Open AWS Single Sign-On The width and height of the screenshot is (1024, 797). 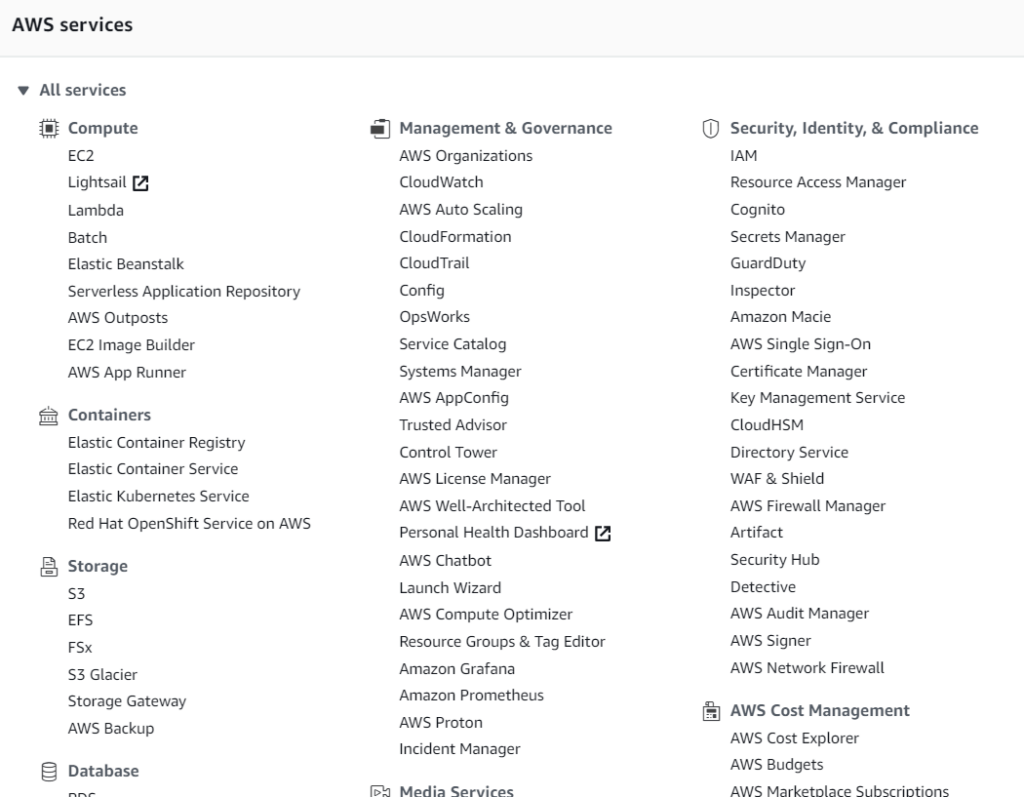[x=801, y=344]
